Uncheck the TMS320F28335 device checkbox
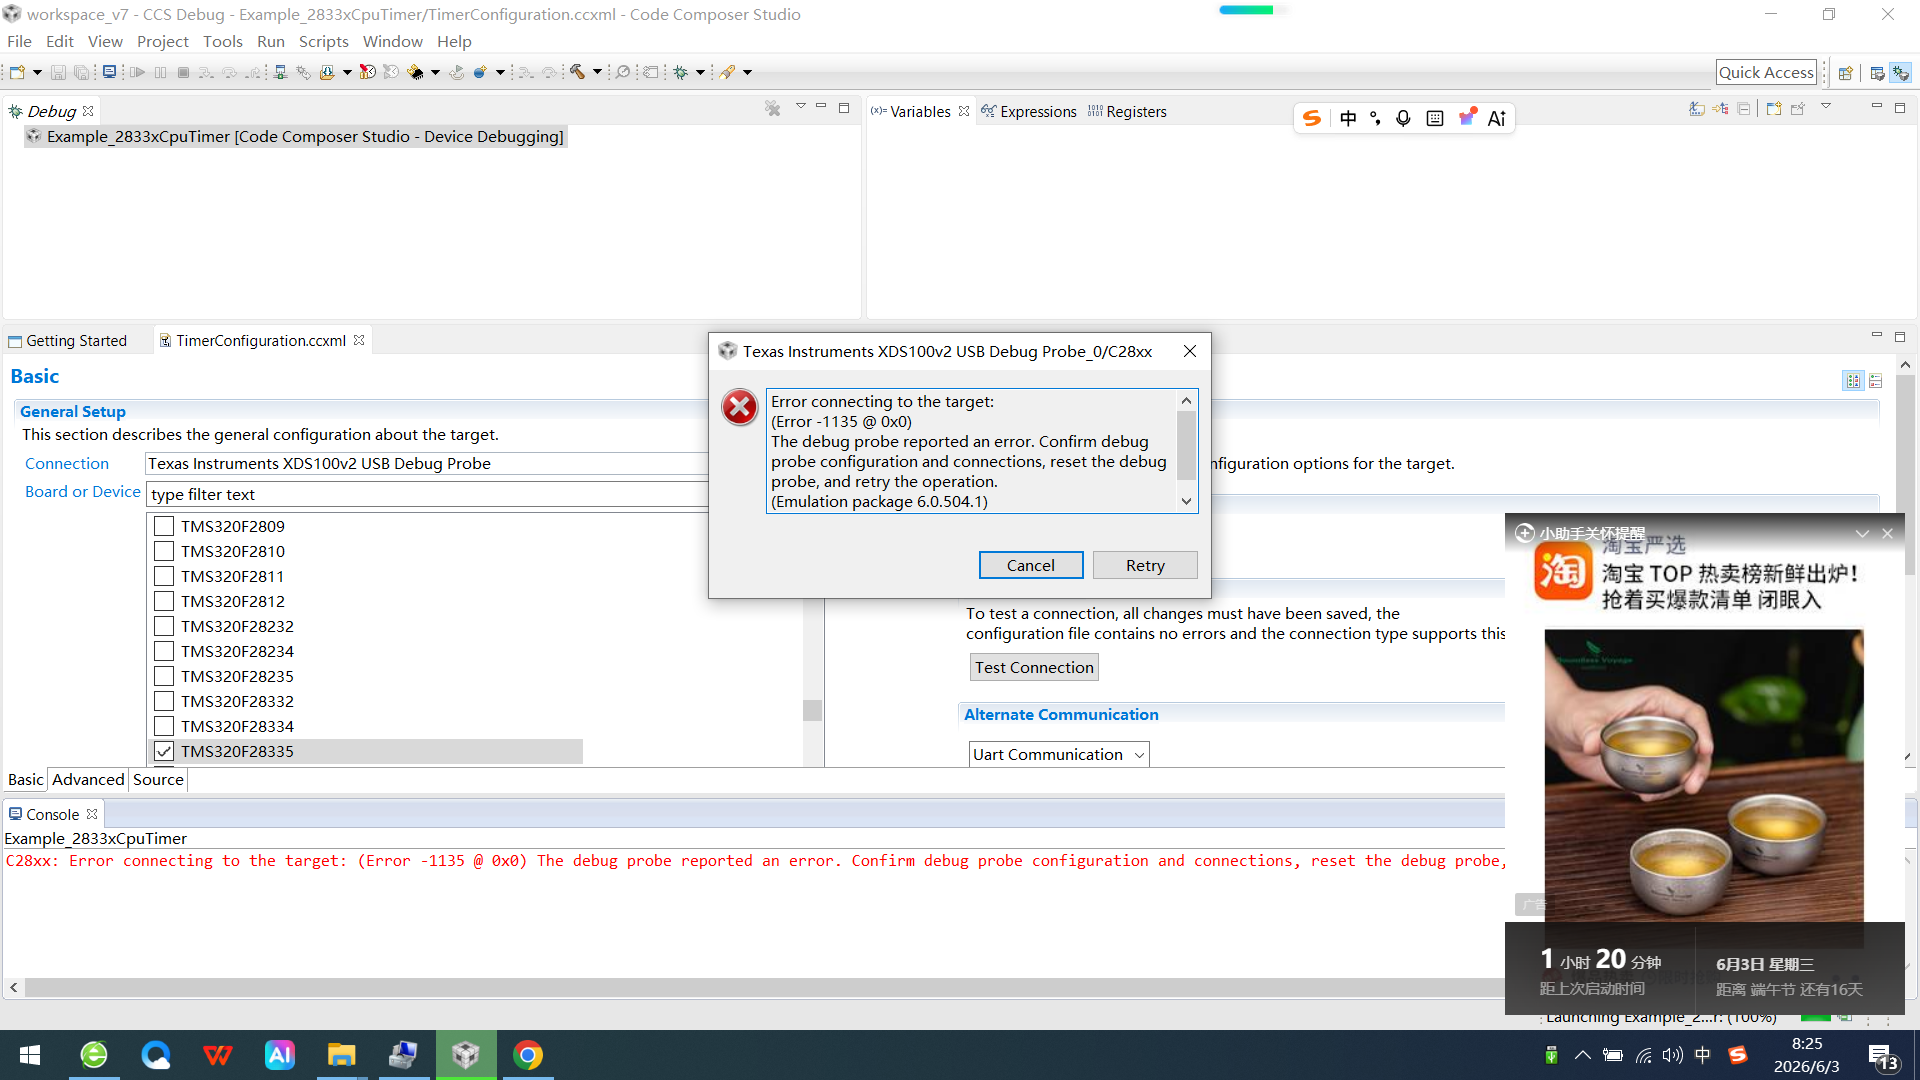The image size is (1920, 1080). 164,751
